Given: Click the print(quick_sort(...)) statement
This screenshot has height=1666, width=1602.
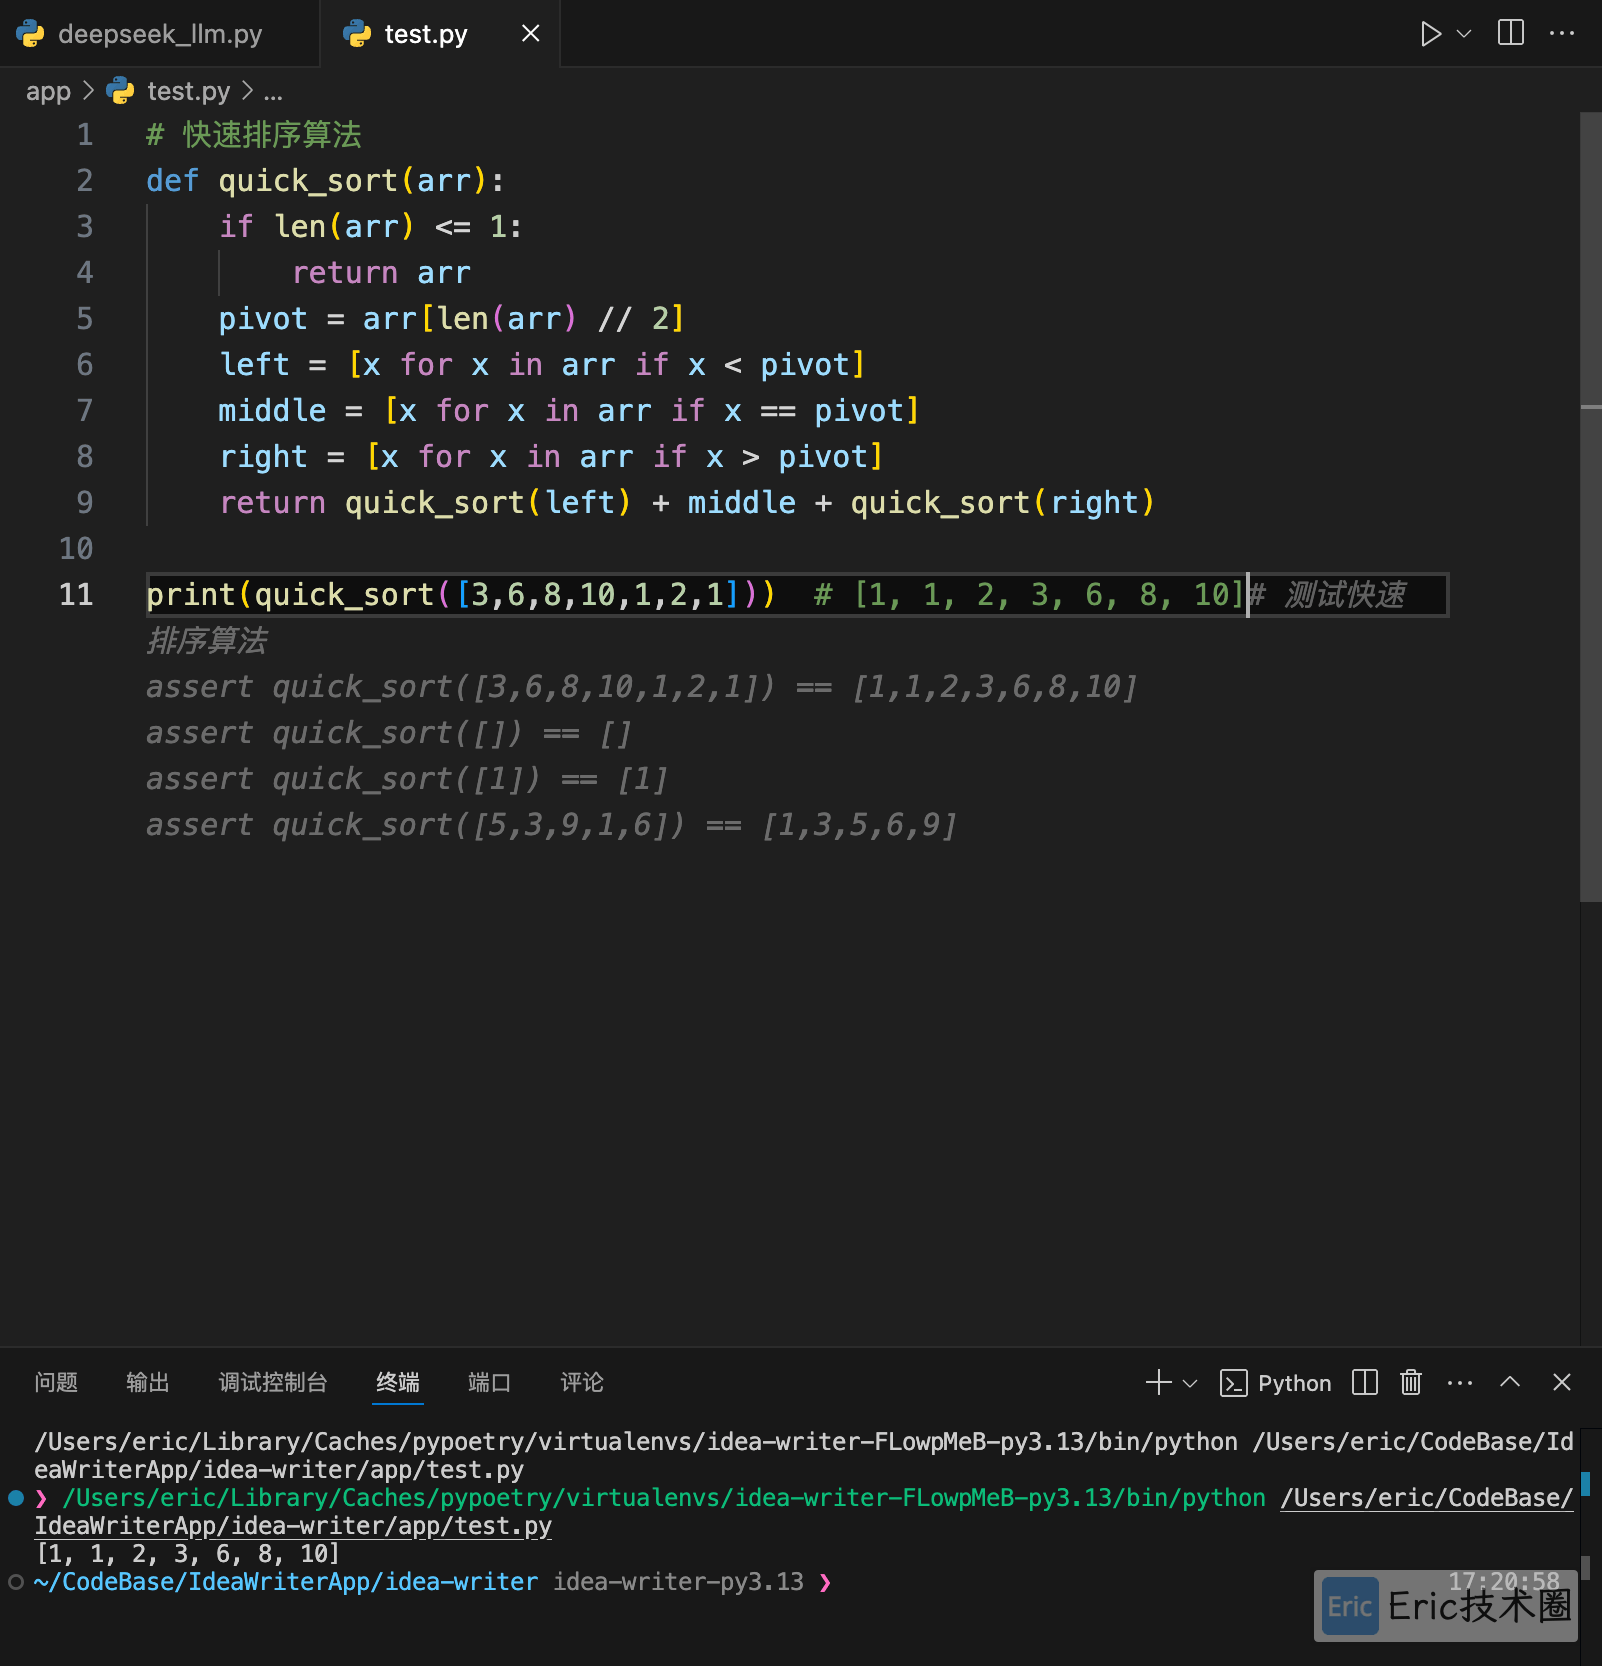Looking at the screenshot, I should pyautogui.click(x=461, y=595).
